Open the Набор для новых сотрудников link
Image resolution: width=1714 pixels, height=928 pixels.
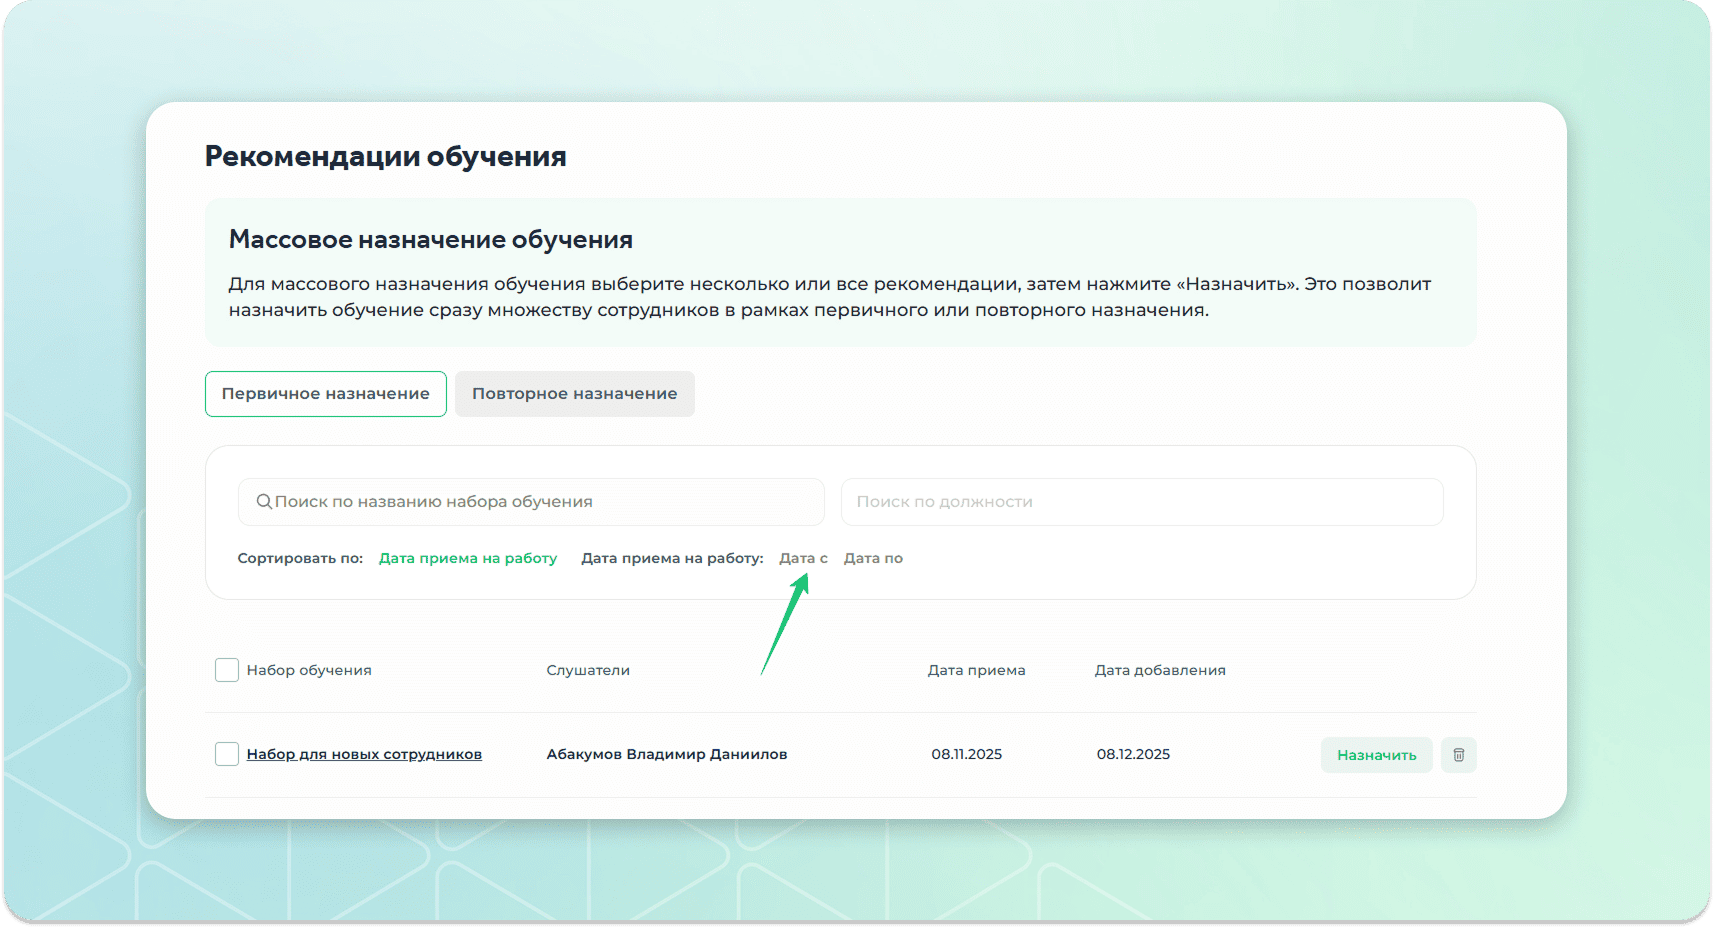click(364, 754)
